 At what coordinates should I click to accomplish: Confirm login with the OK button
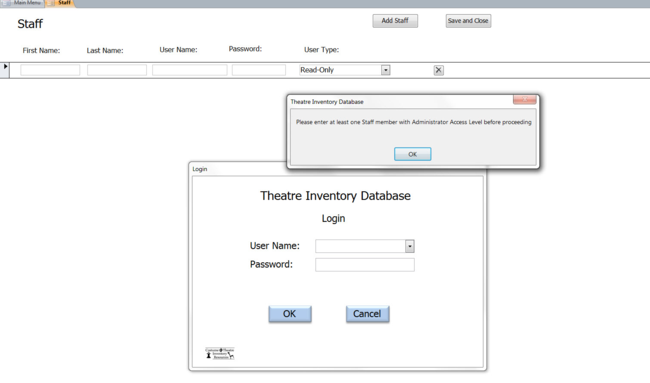pos(290,314)
